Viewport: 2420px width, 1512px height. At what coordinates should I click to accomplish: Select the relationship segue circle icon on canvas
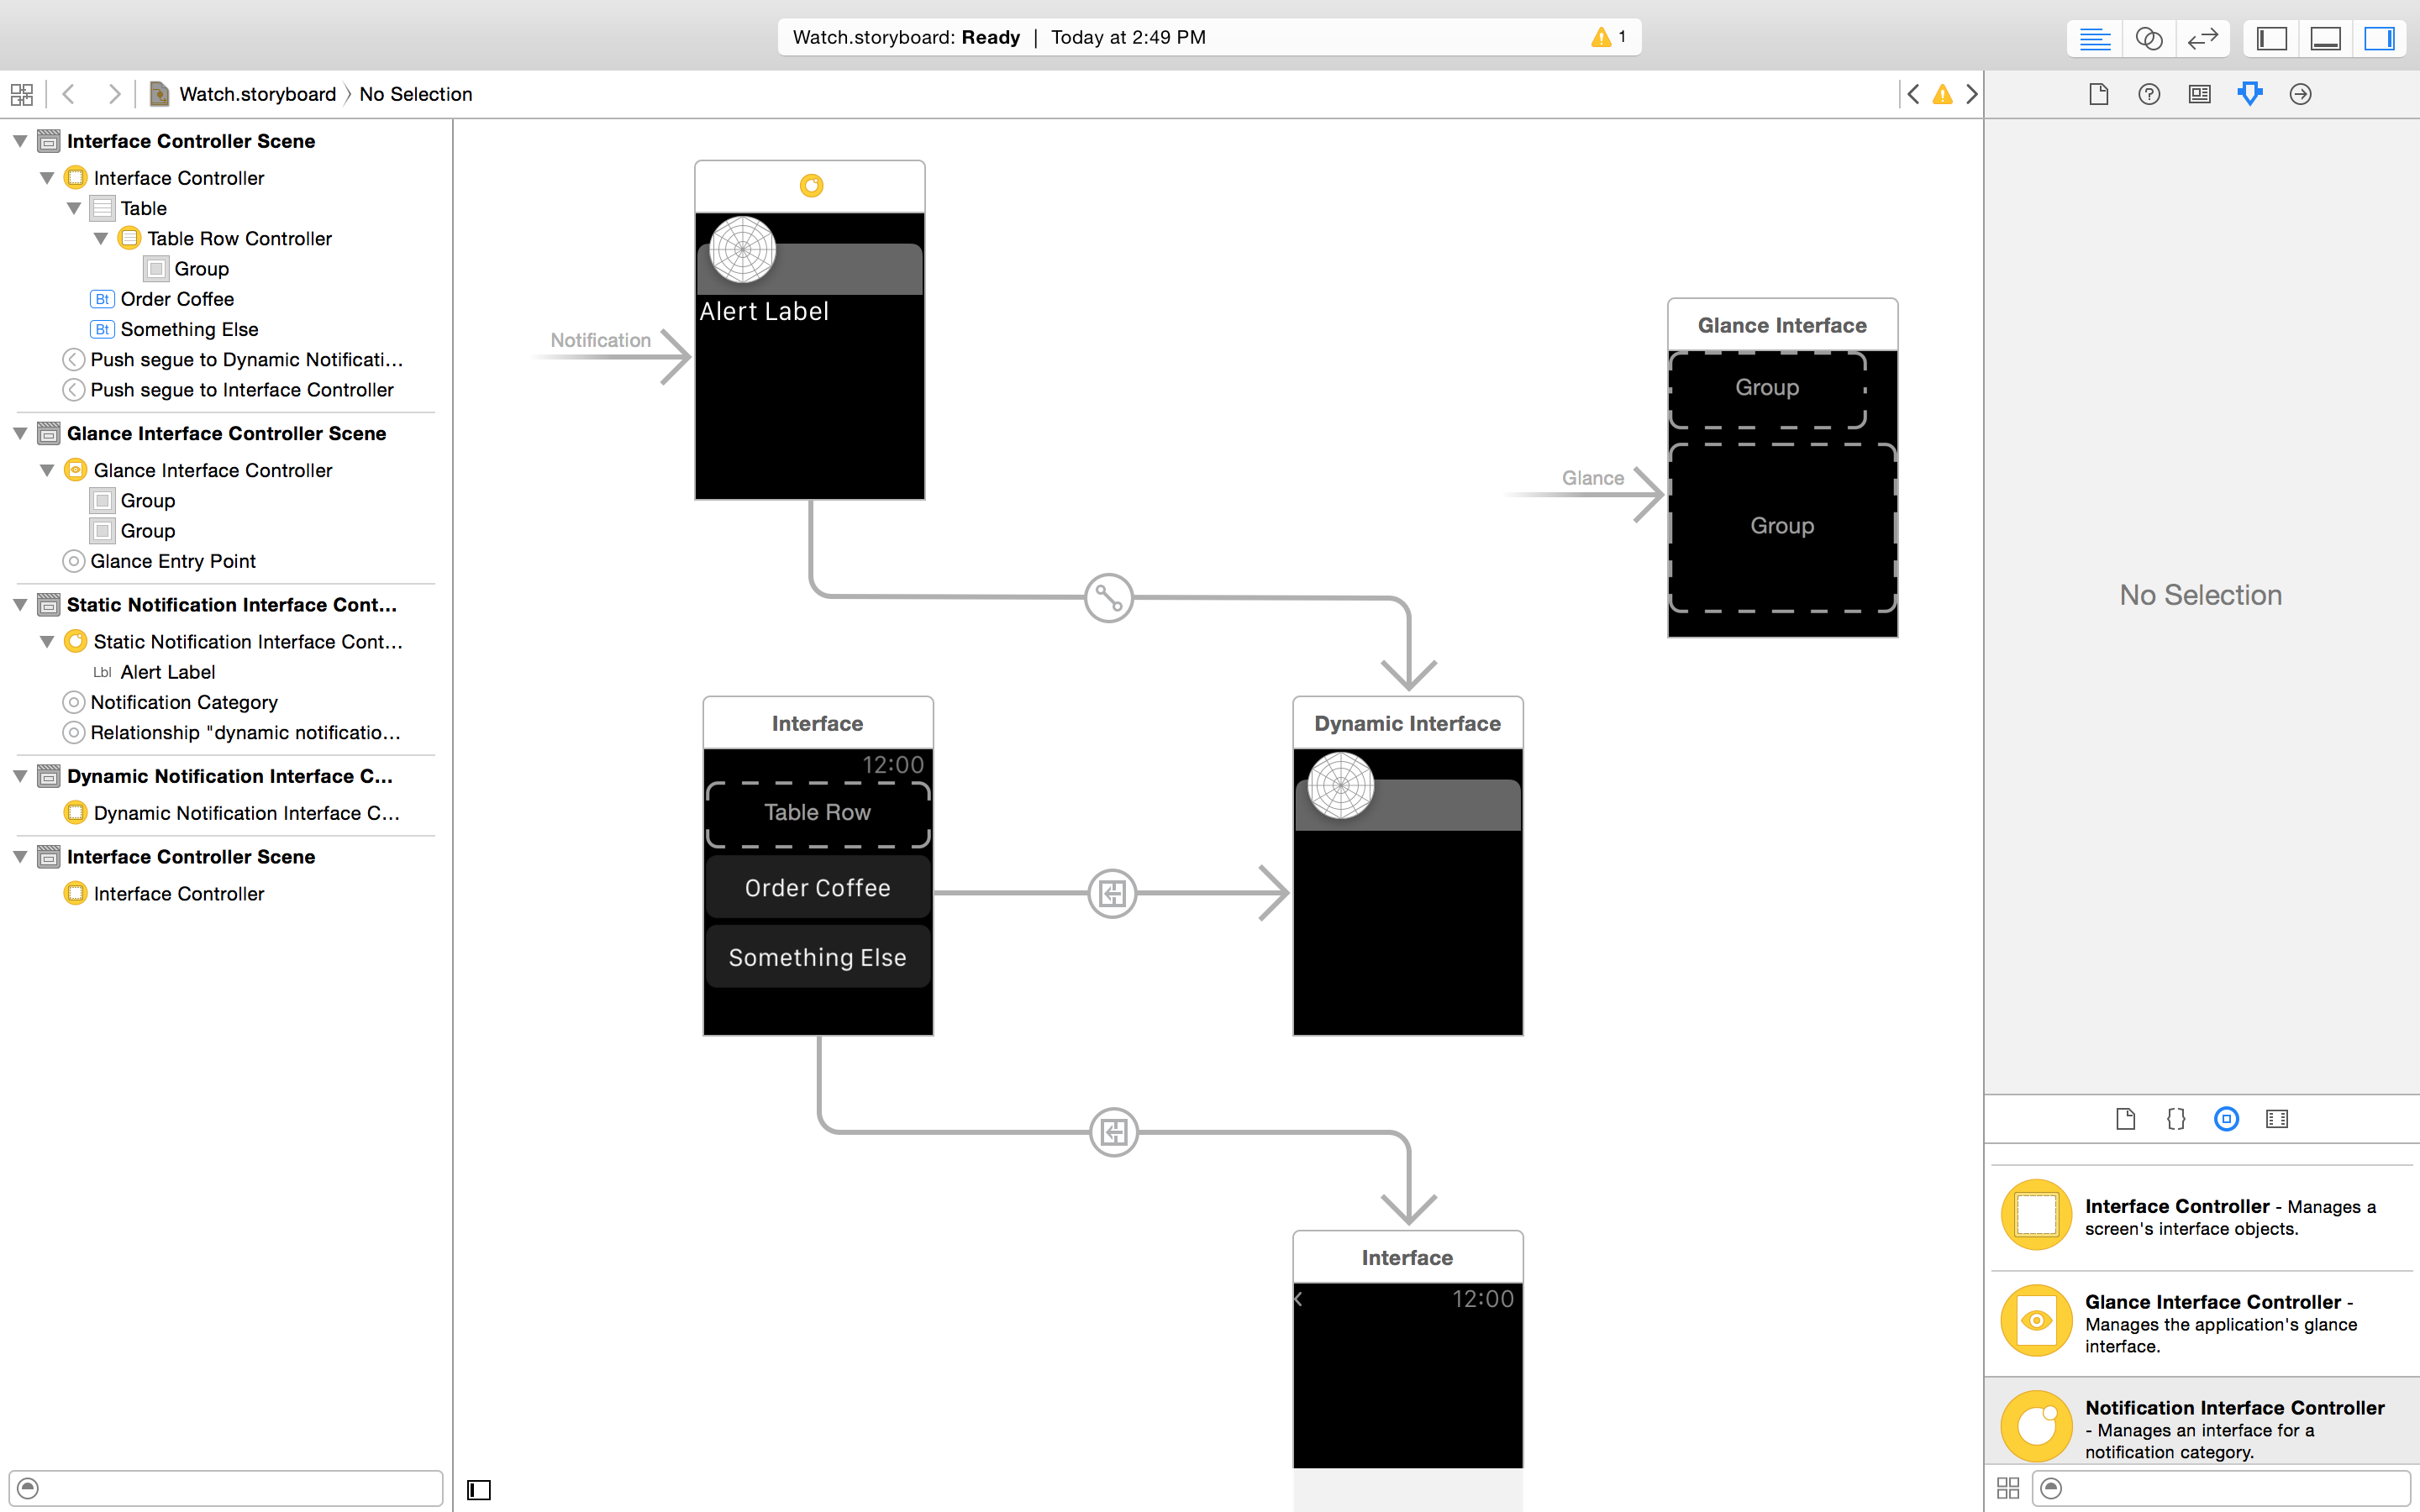click(x=1109, y=598)
